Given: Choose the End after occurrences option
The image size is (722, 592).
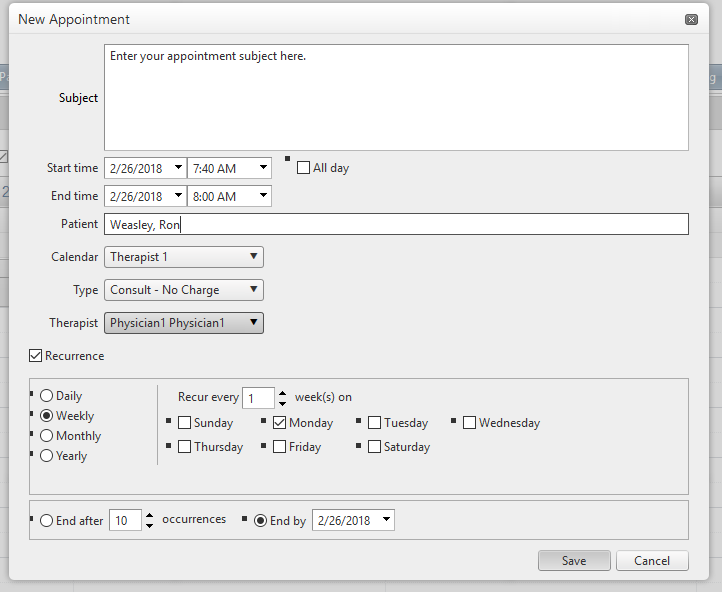Looking at the screenshot, I should pos(47,521).
